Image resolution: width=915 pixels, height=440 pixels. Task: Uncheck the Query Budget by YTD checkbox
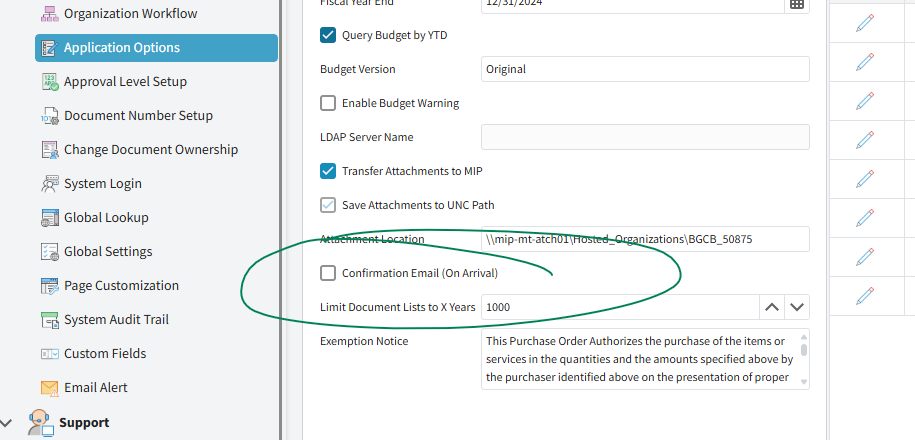(328, 36)
